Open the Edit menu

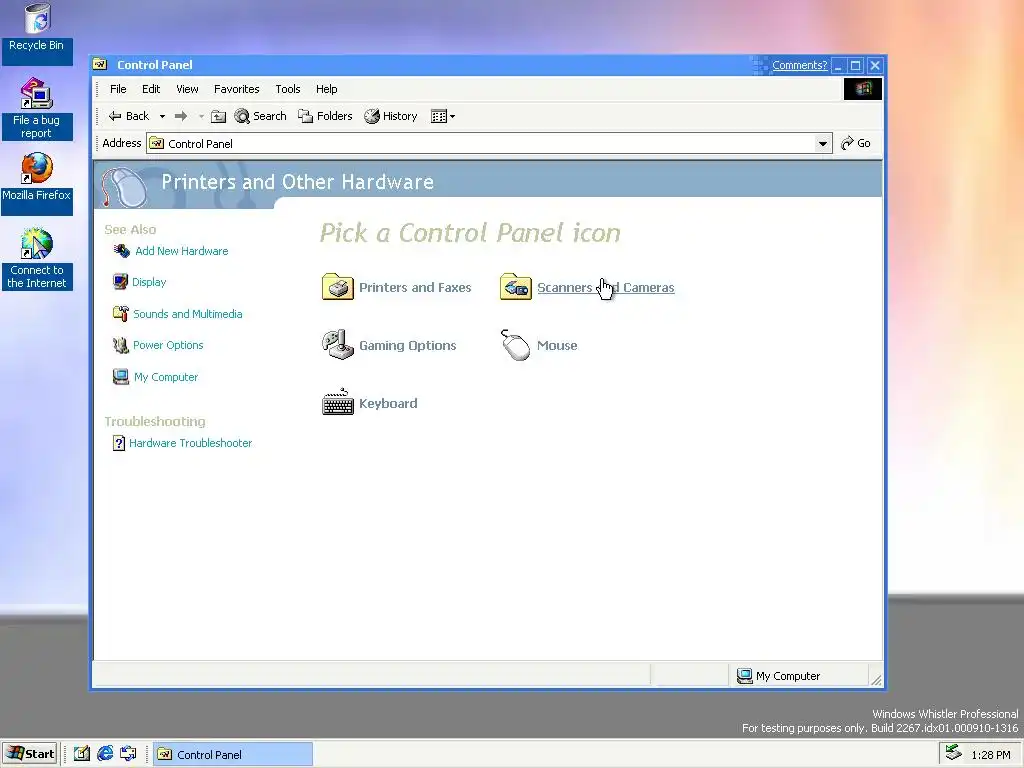pyautogui.click(x=151, y=89)
